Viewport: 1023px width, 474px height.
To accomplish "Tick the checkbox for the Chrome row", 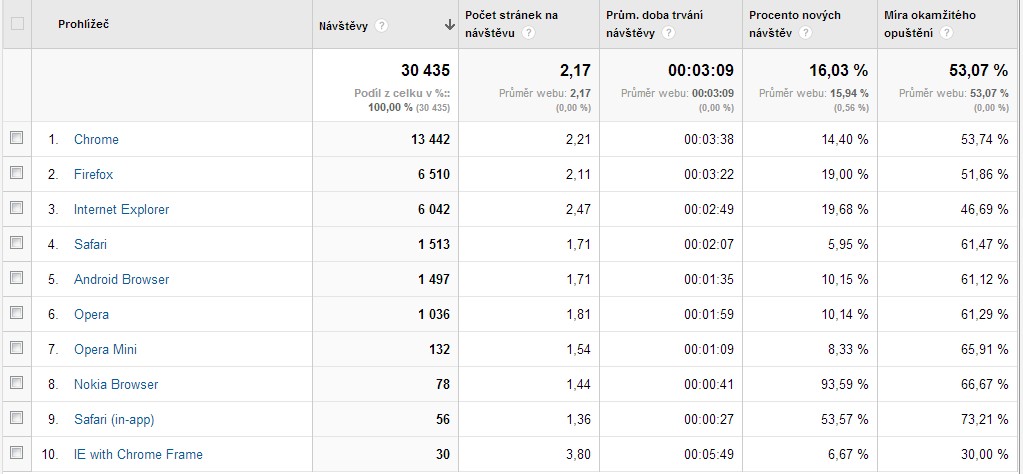I will point(16,139).
